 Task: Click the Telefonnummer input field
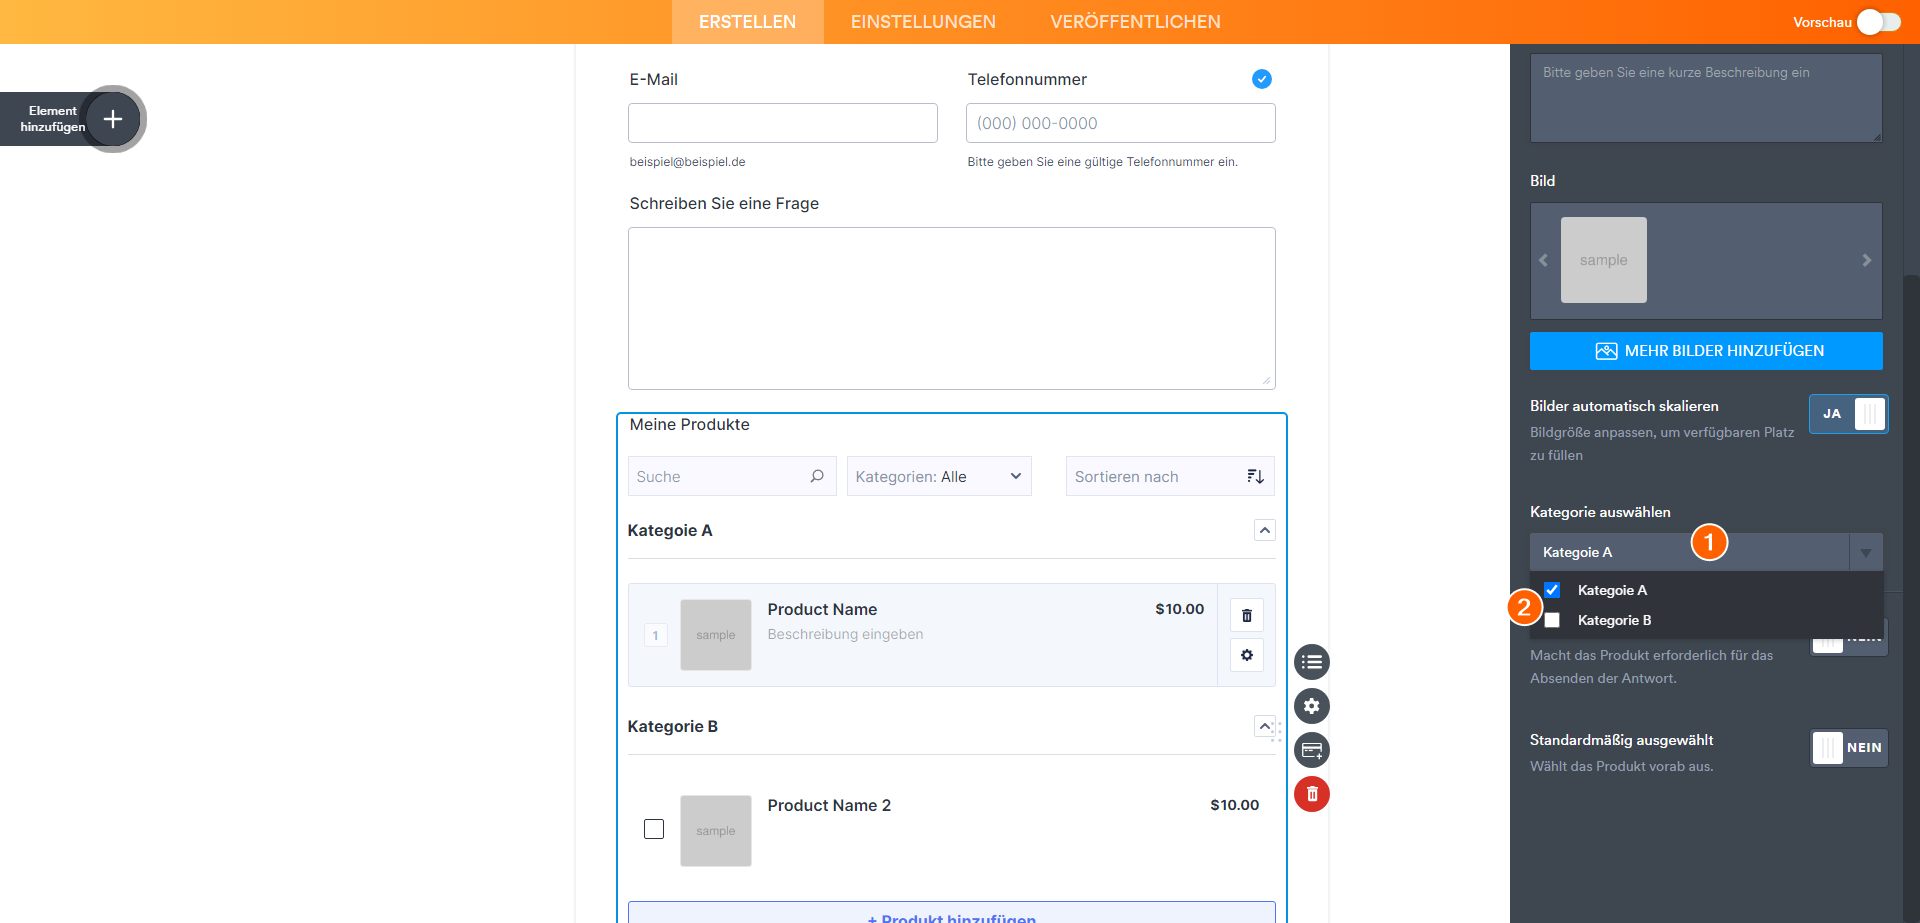pyautogui.click(x=1121, y=123)
